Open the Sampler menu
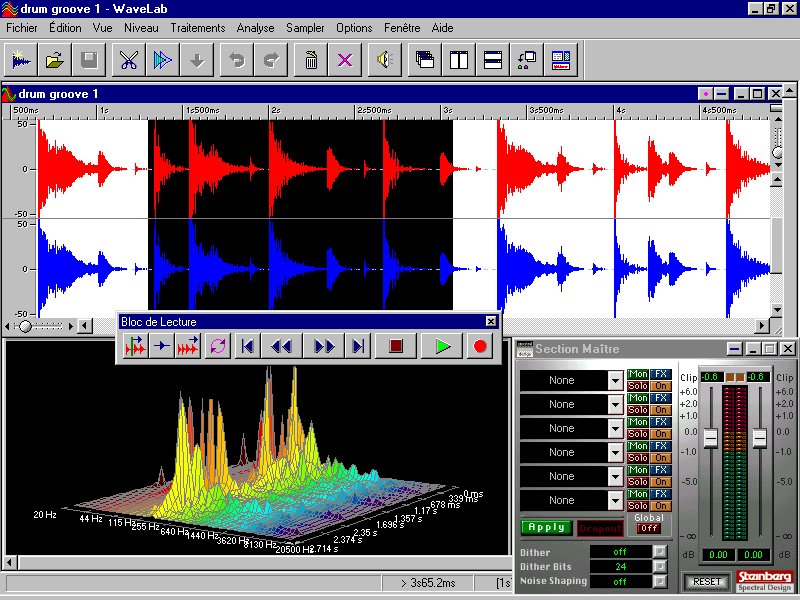Screen dimensions: 800x600 click(x=305, y=28)
